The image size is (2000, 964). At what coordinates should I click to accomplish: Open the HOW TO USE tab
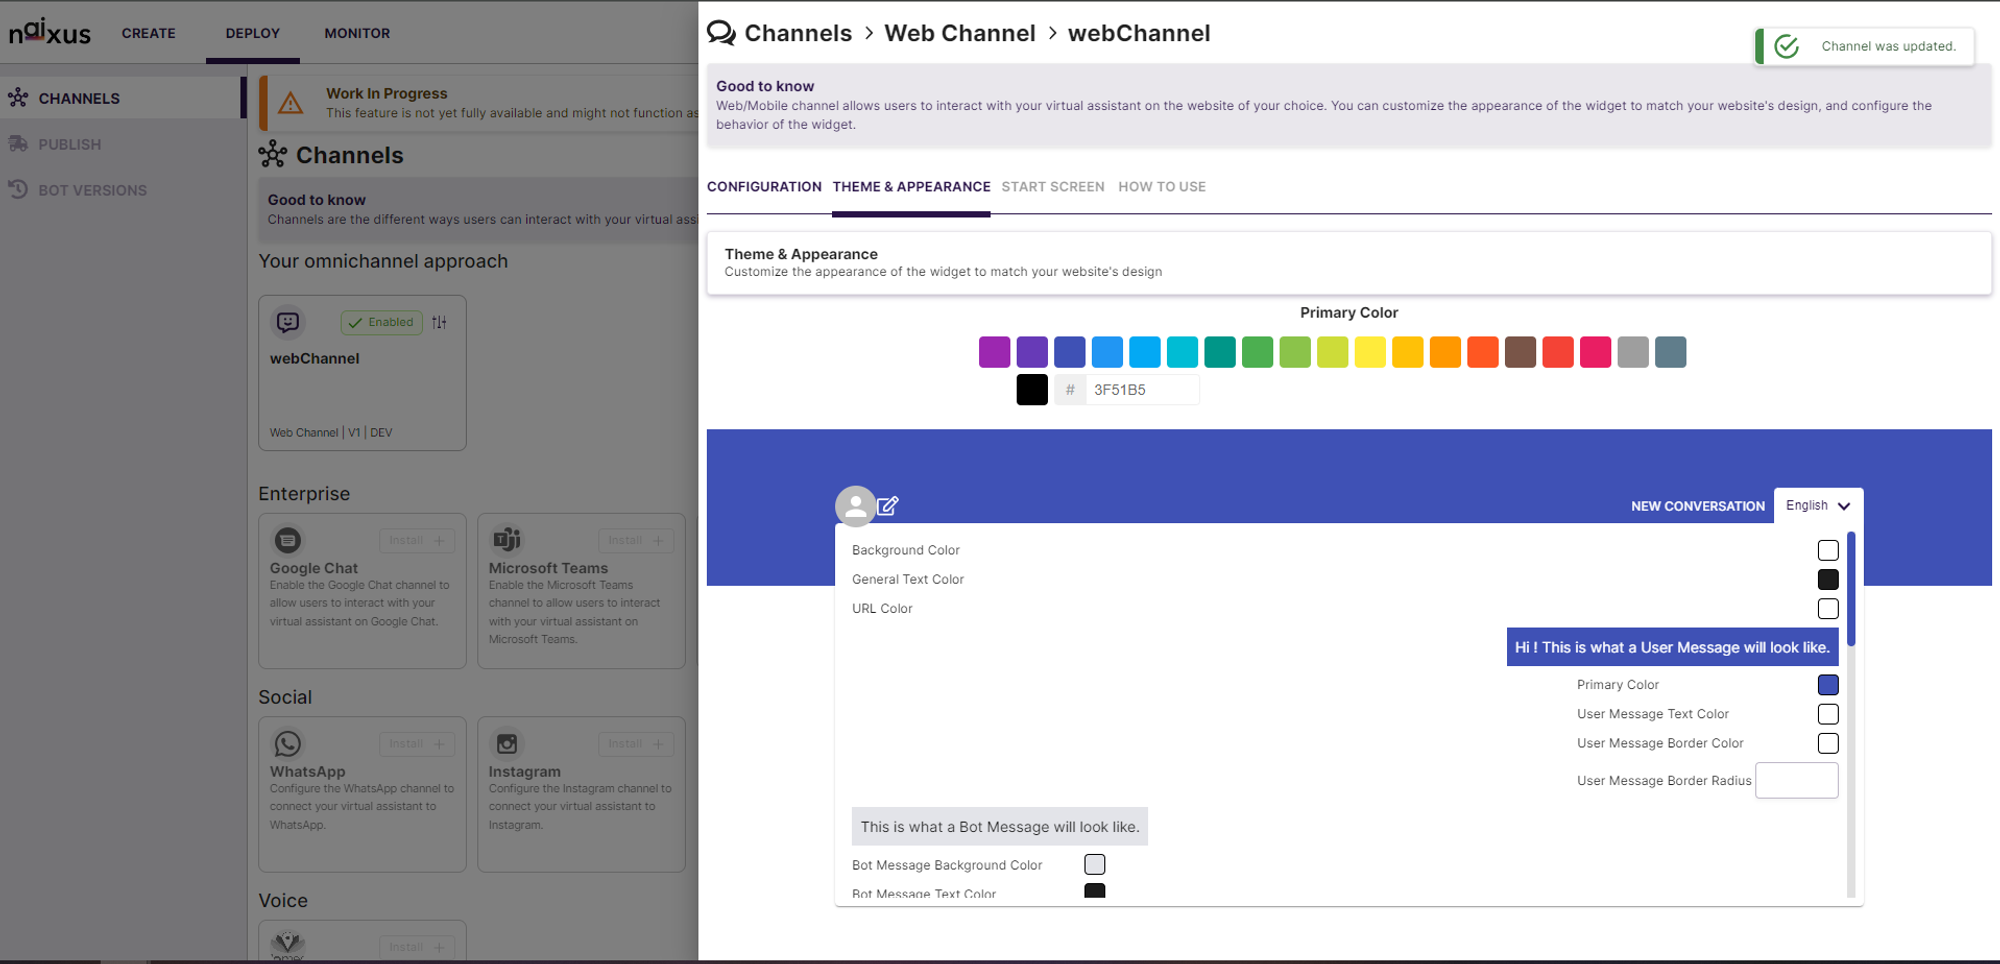[1162, 187]
